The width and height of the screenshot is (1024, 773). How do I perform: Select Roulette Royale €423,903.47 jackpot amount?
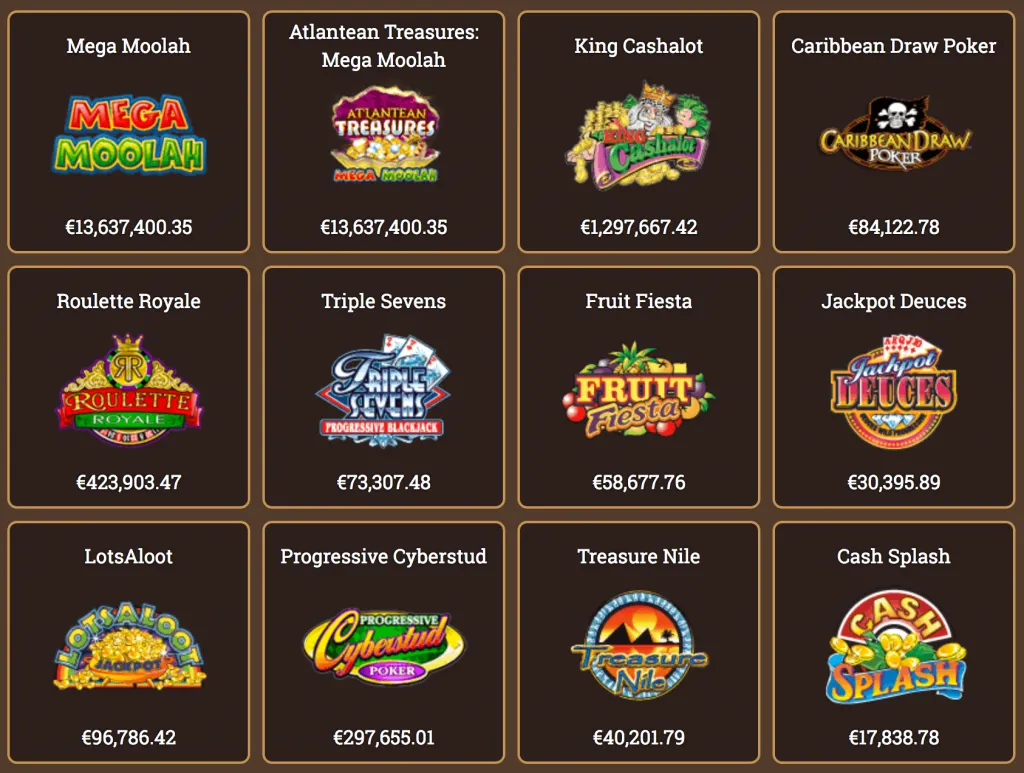[129, 482]
